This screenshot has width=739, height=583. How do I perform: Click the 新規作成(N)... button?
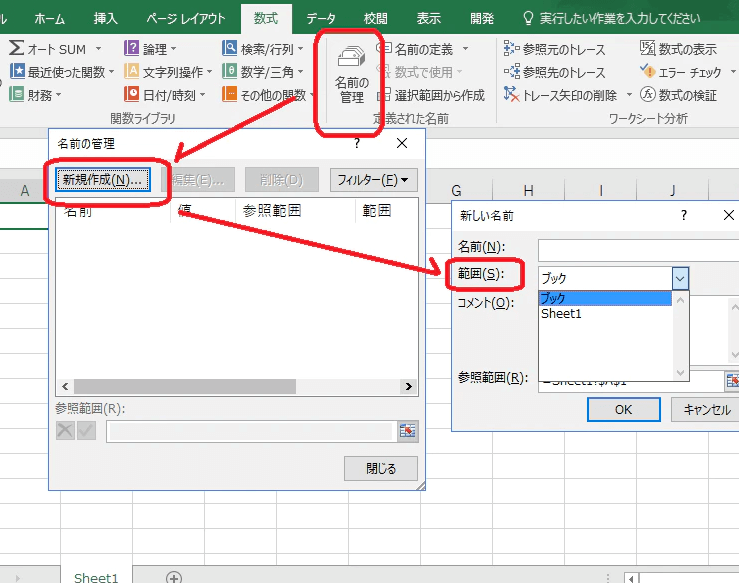pos(102,180)
